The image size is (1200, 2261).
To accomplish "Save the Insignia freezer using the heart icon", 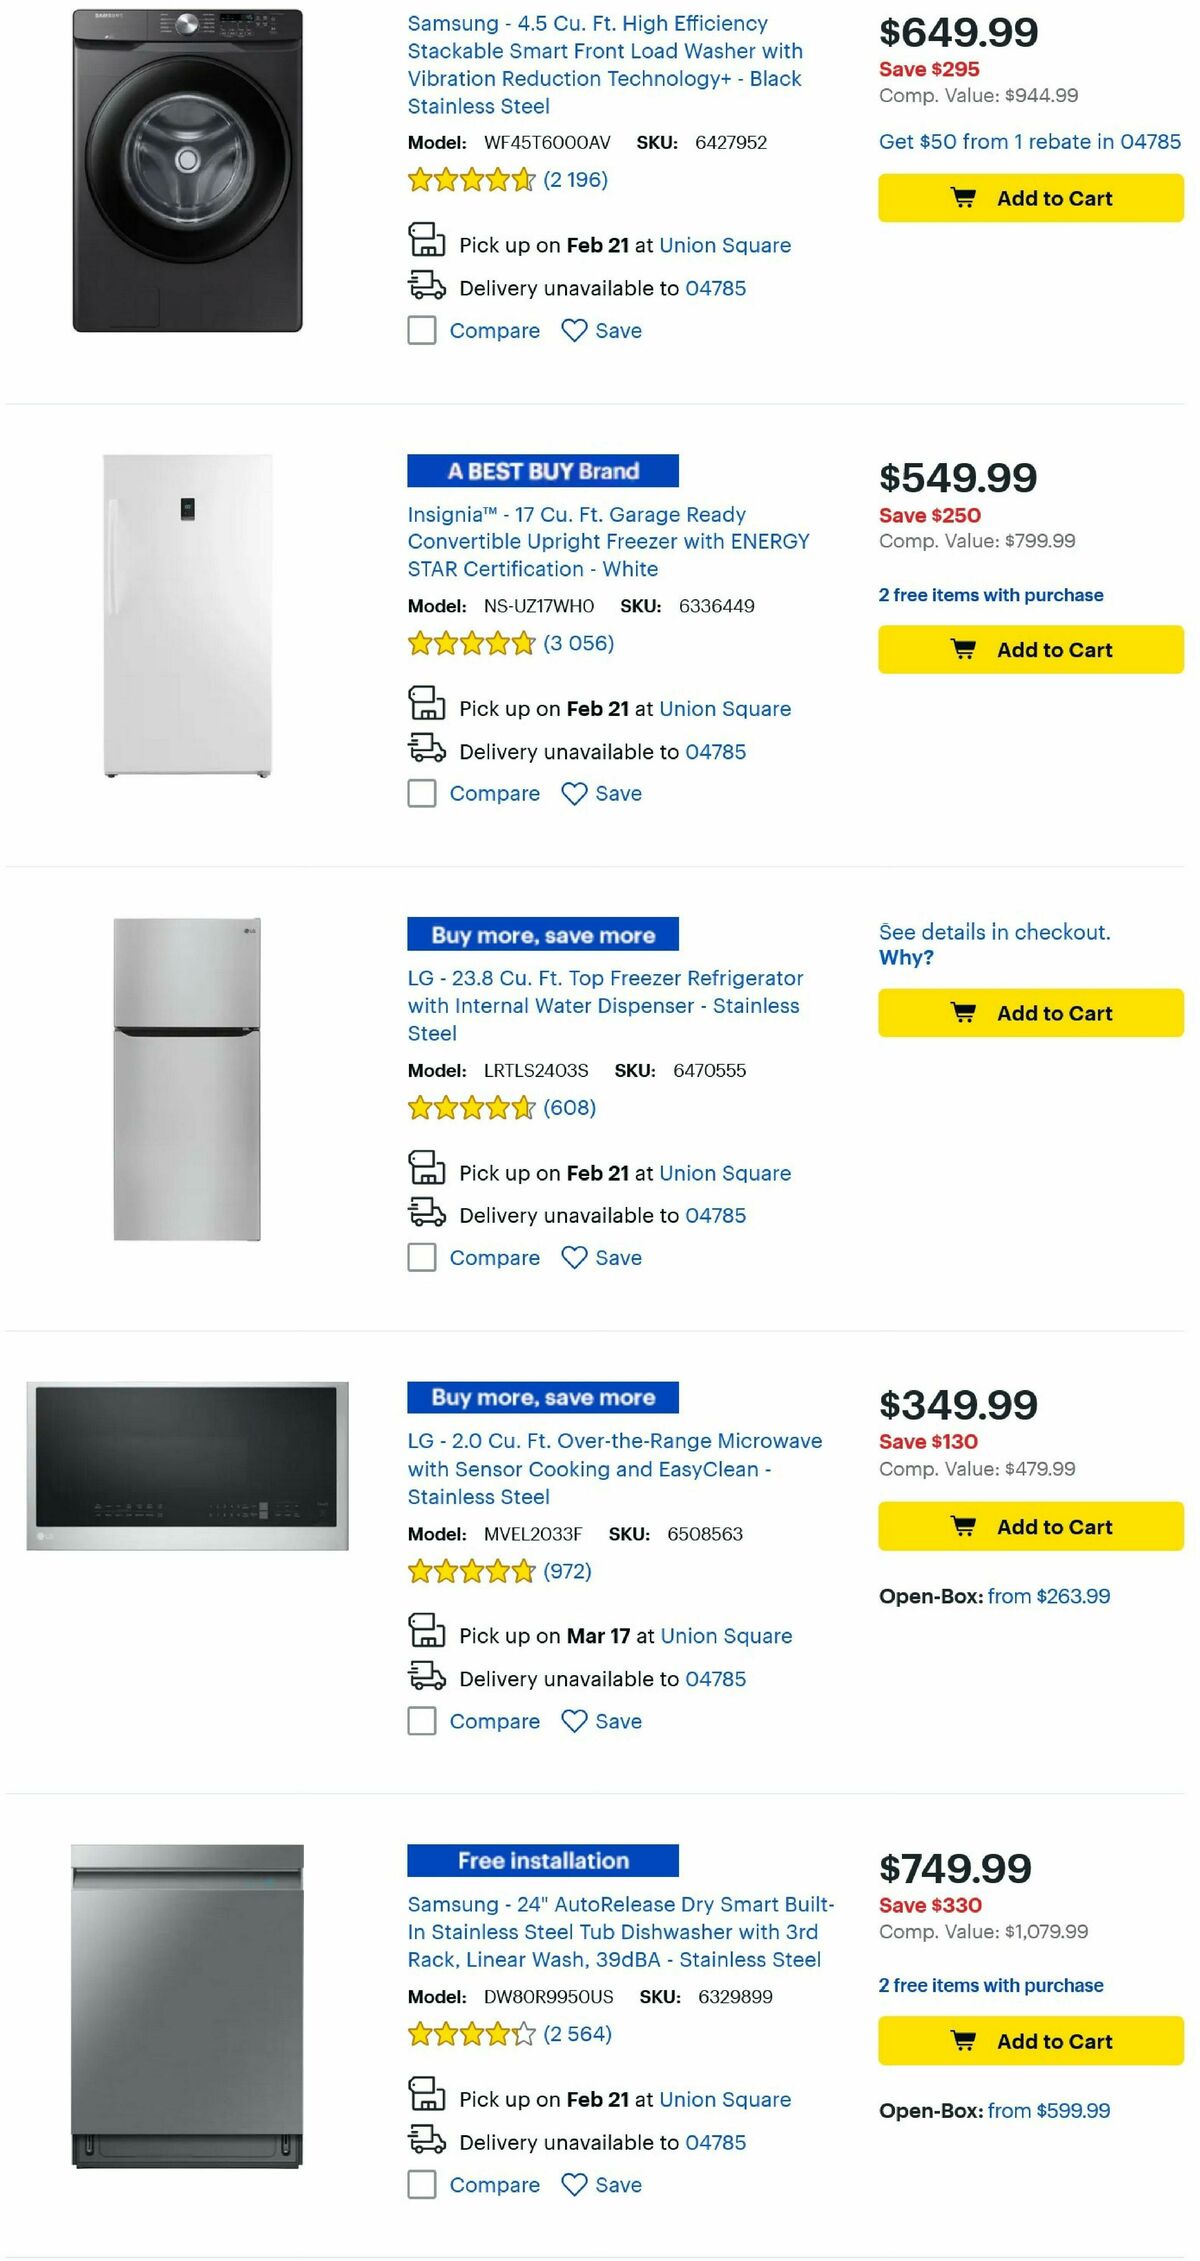I will pyautogui.click(x=572, y=793).
